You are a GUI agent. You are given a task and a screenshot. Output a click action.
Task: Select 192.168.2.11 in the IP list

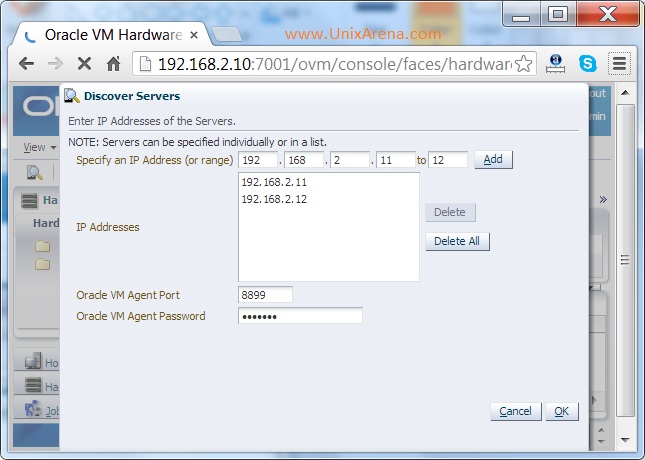coord(274,182)
